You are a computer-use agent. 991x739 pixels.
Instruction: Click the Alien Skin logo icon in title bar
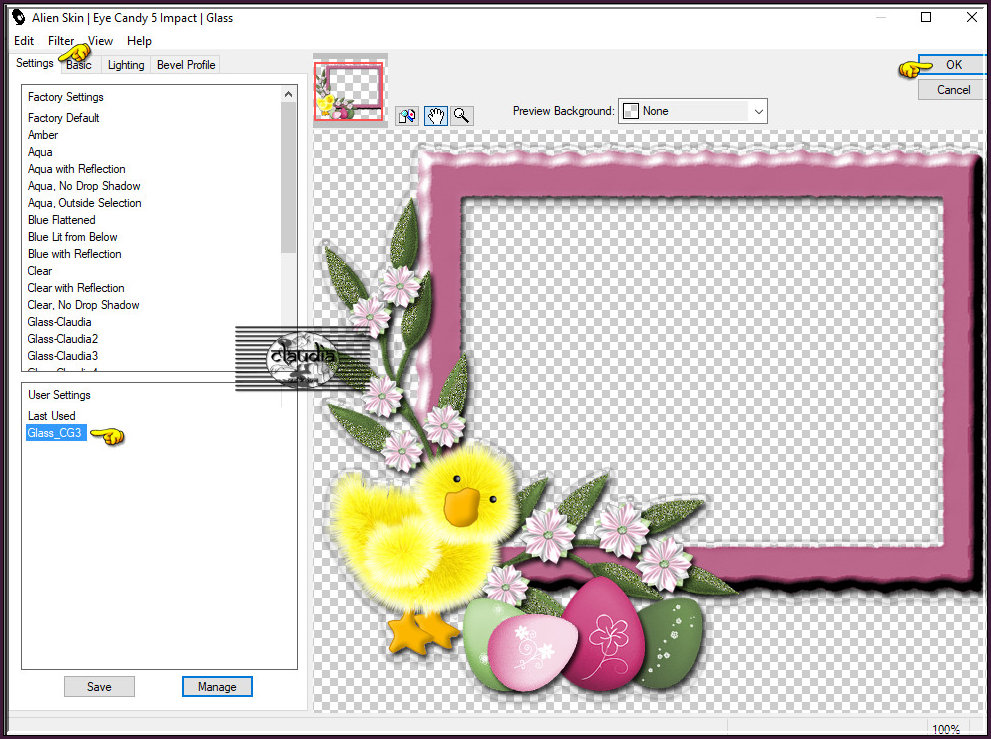[18, 17]
